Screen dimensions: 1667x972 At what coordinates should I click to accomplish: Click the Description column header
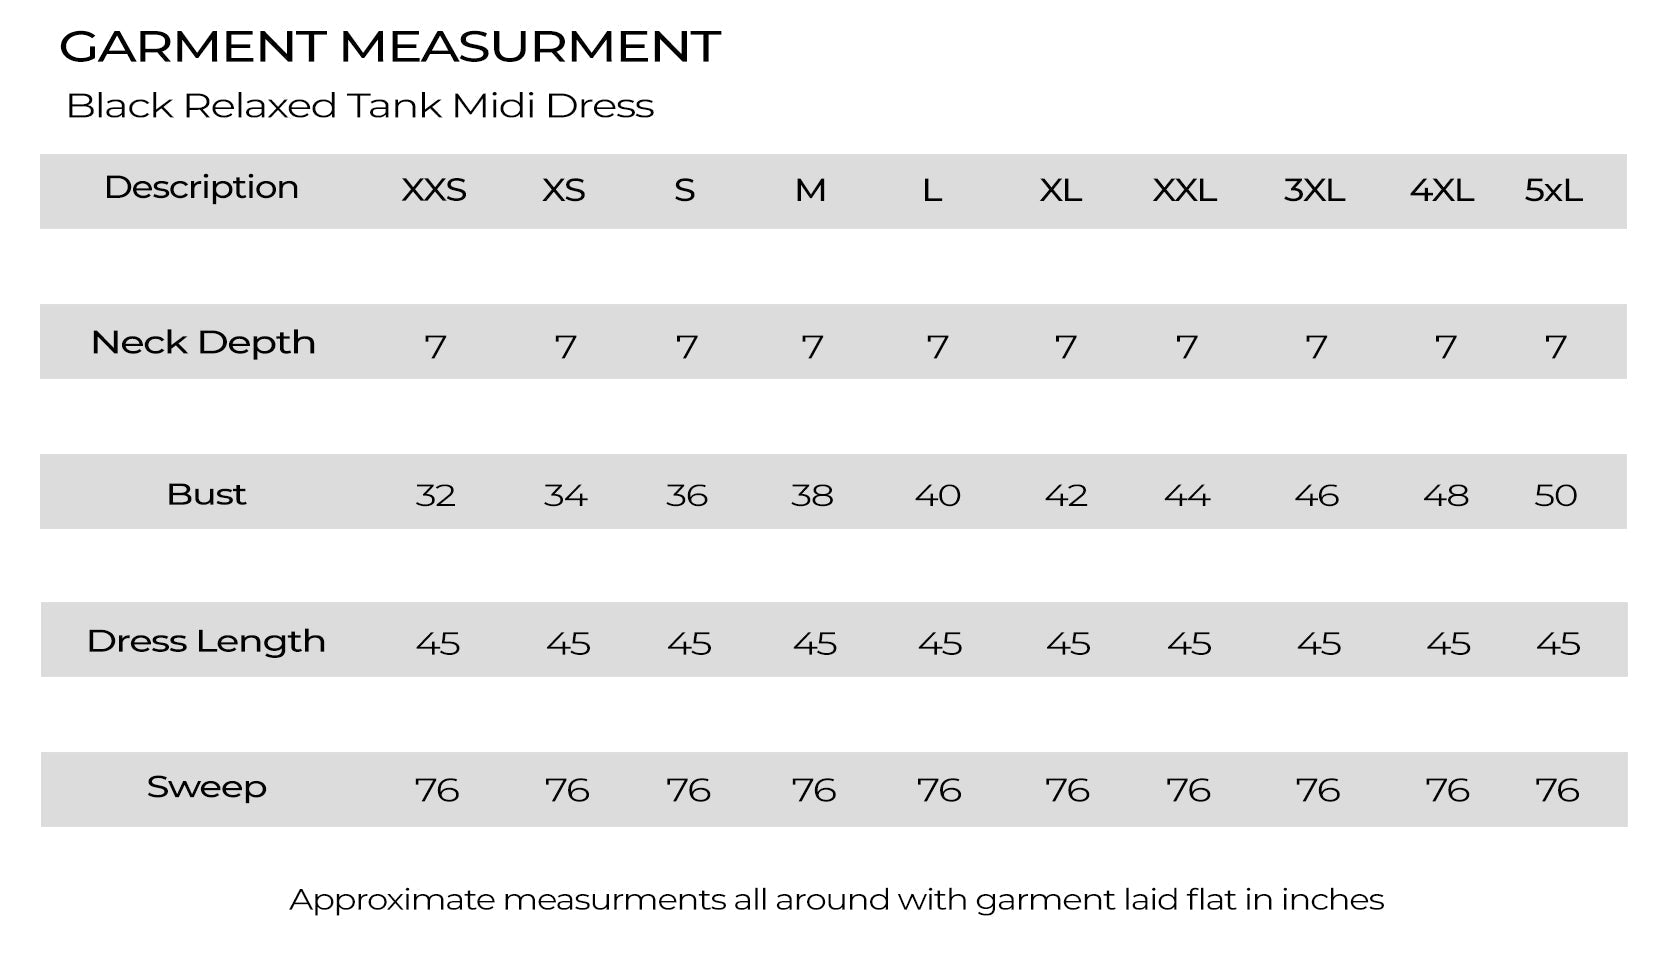(201, 188)
